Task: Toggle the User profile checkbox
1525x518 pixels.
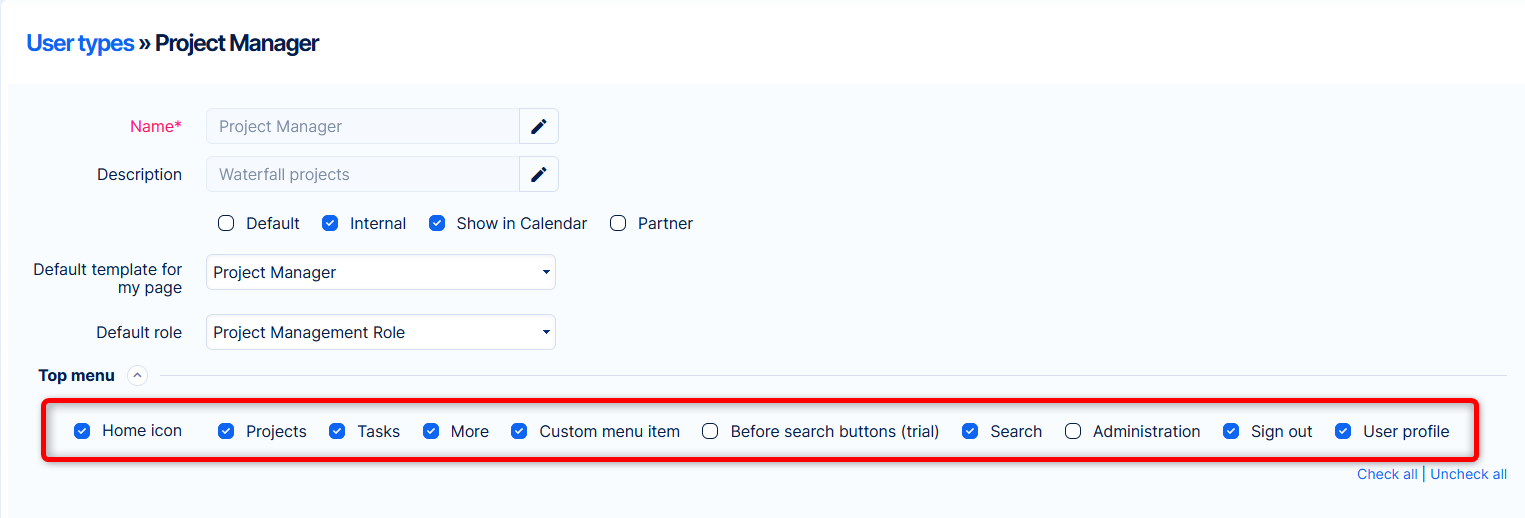Action: [x=1343, y=431]
